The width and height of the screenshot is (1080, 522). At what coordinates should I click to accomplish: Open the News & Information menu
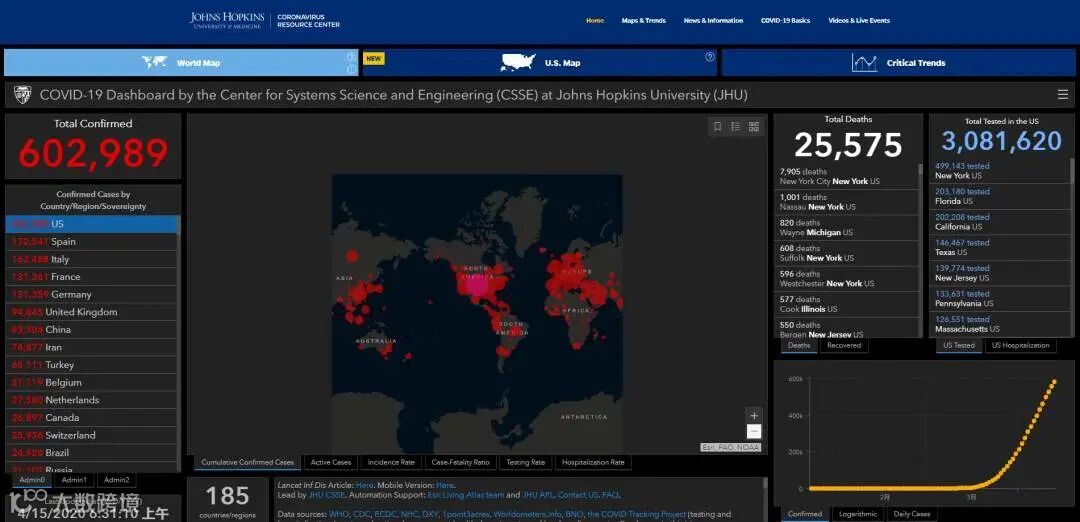714,21
